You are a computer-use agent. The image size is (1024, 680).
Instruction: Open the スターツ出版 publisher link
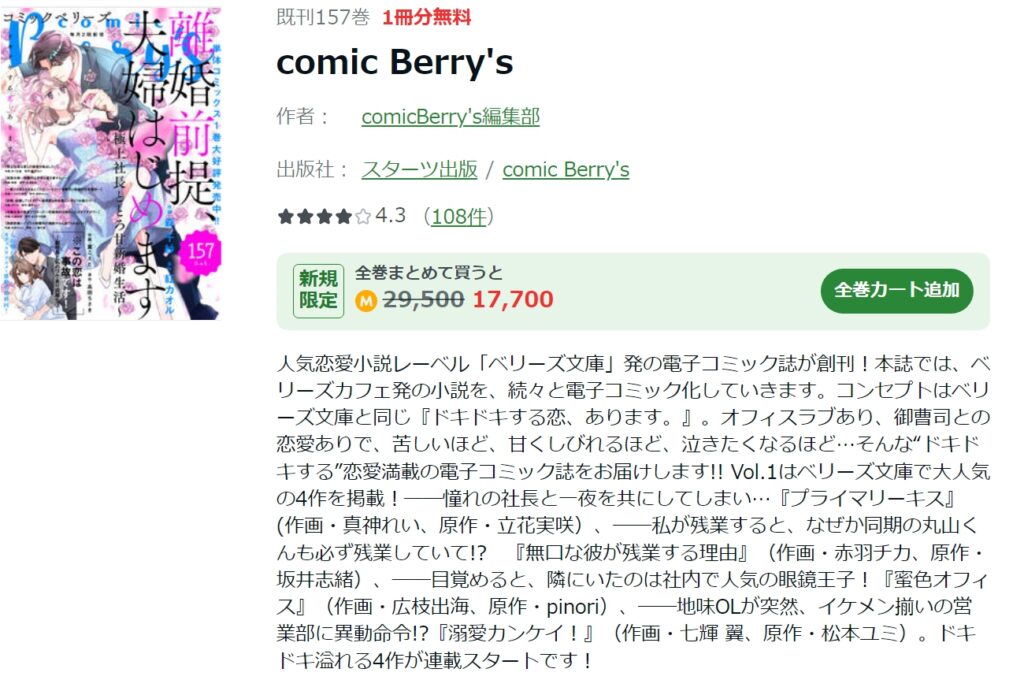(419, 169)
